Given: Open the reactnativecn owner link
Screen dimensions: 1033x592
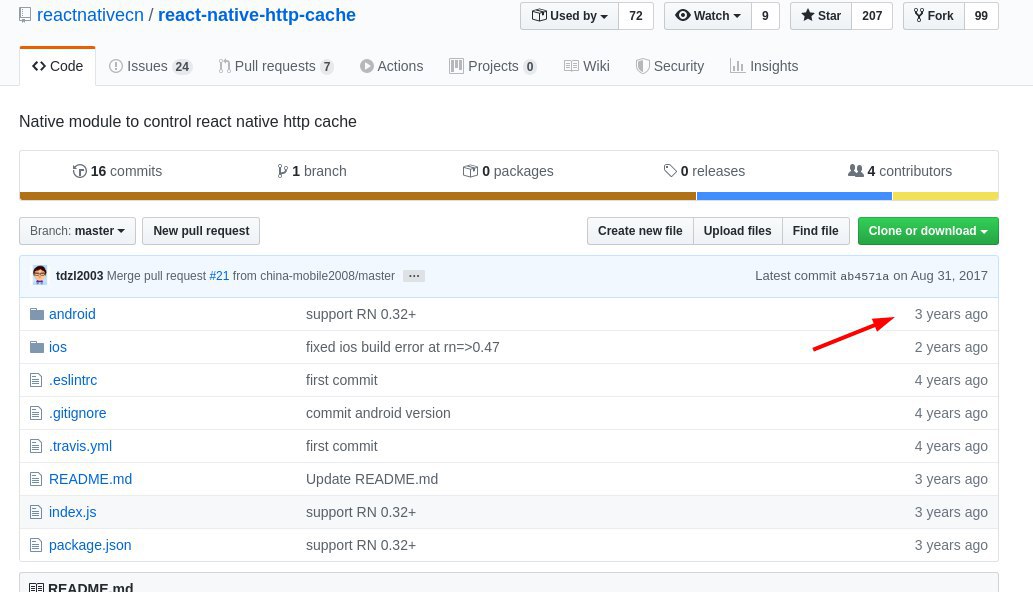Looking at the screenshot, I should tap(90, 15).
